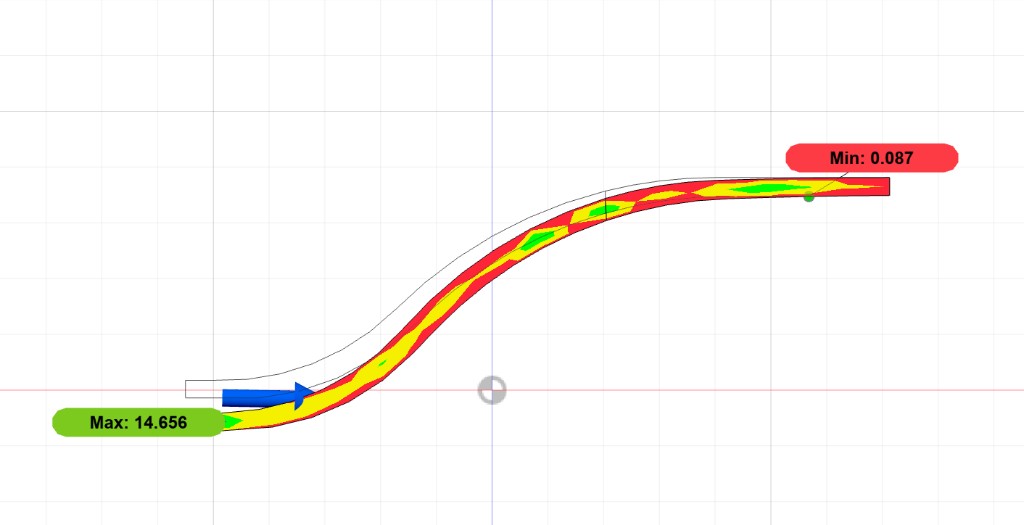The image size is (1024, 525).
Task: Click the red Min: 0.087 label
Action: [x=872, y=158]
